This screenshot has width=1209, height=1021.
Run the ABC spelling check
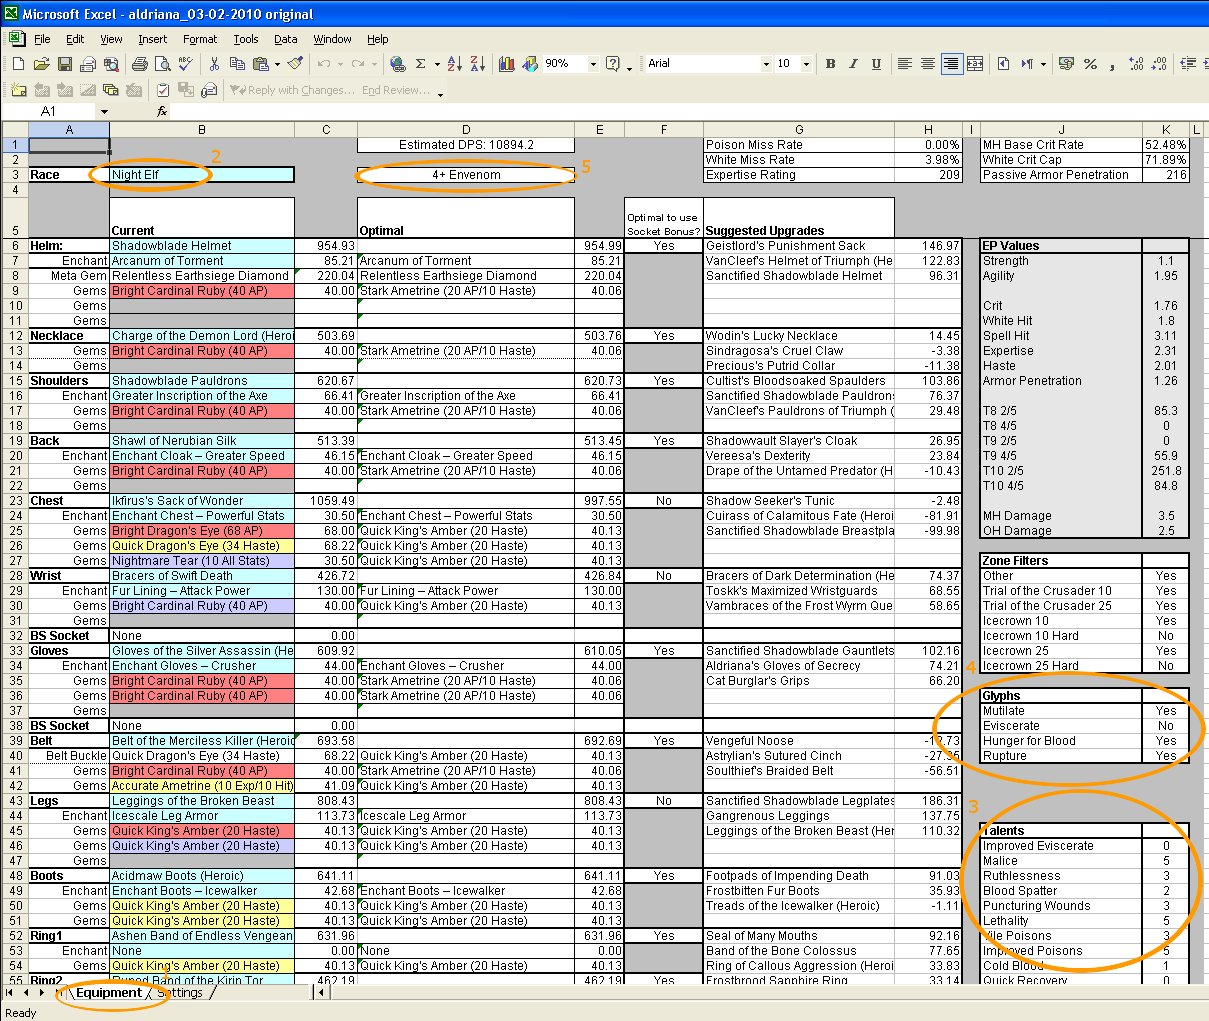coord(186,64)
